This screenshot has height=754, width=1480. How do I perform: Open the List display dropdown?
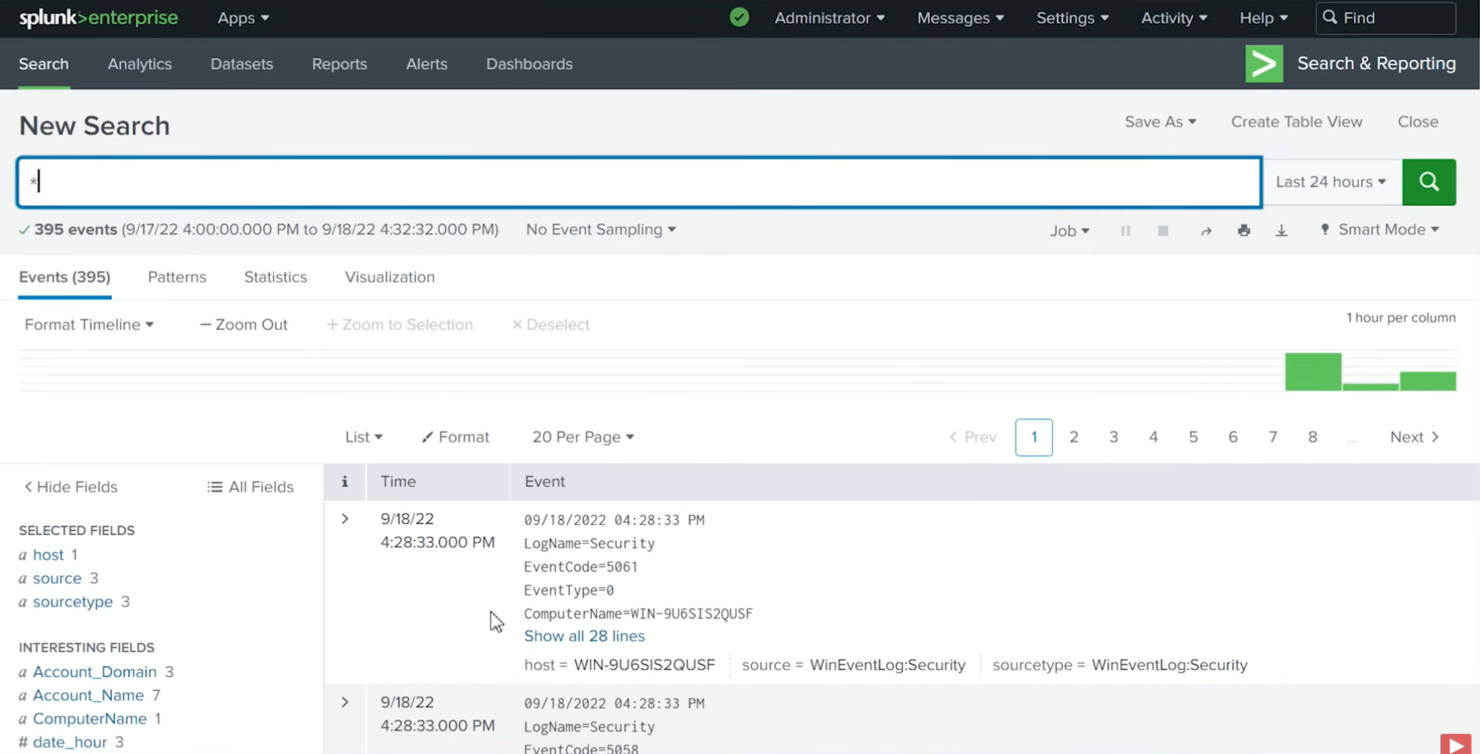click(x=364, y=437)
